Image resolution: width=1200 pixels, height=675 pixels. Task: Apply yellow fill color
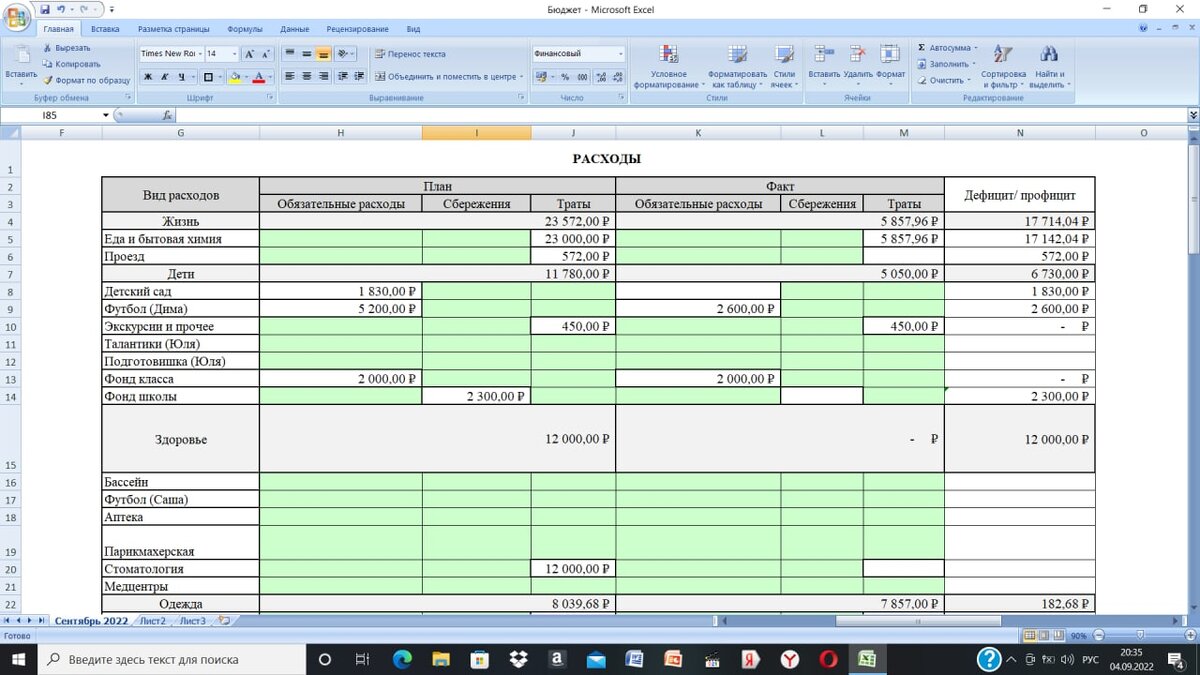tap(234, 77)
